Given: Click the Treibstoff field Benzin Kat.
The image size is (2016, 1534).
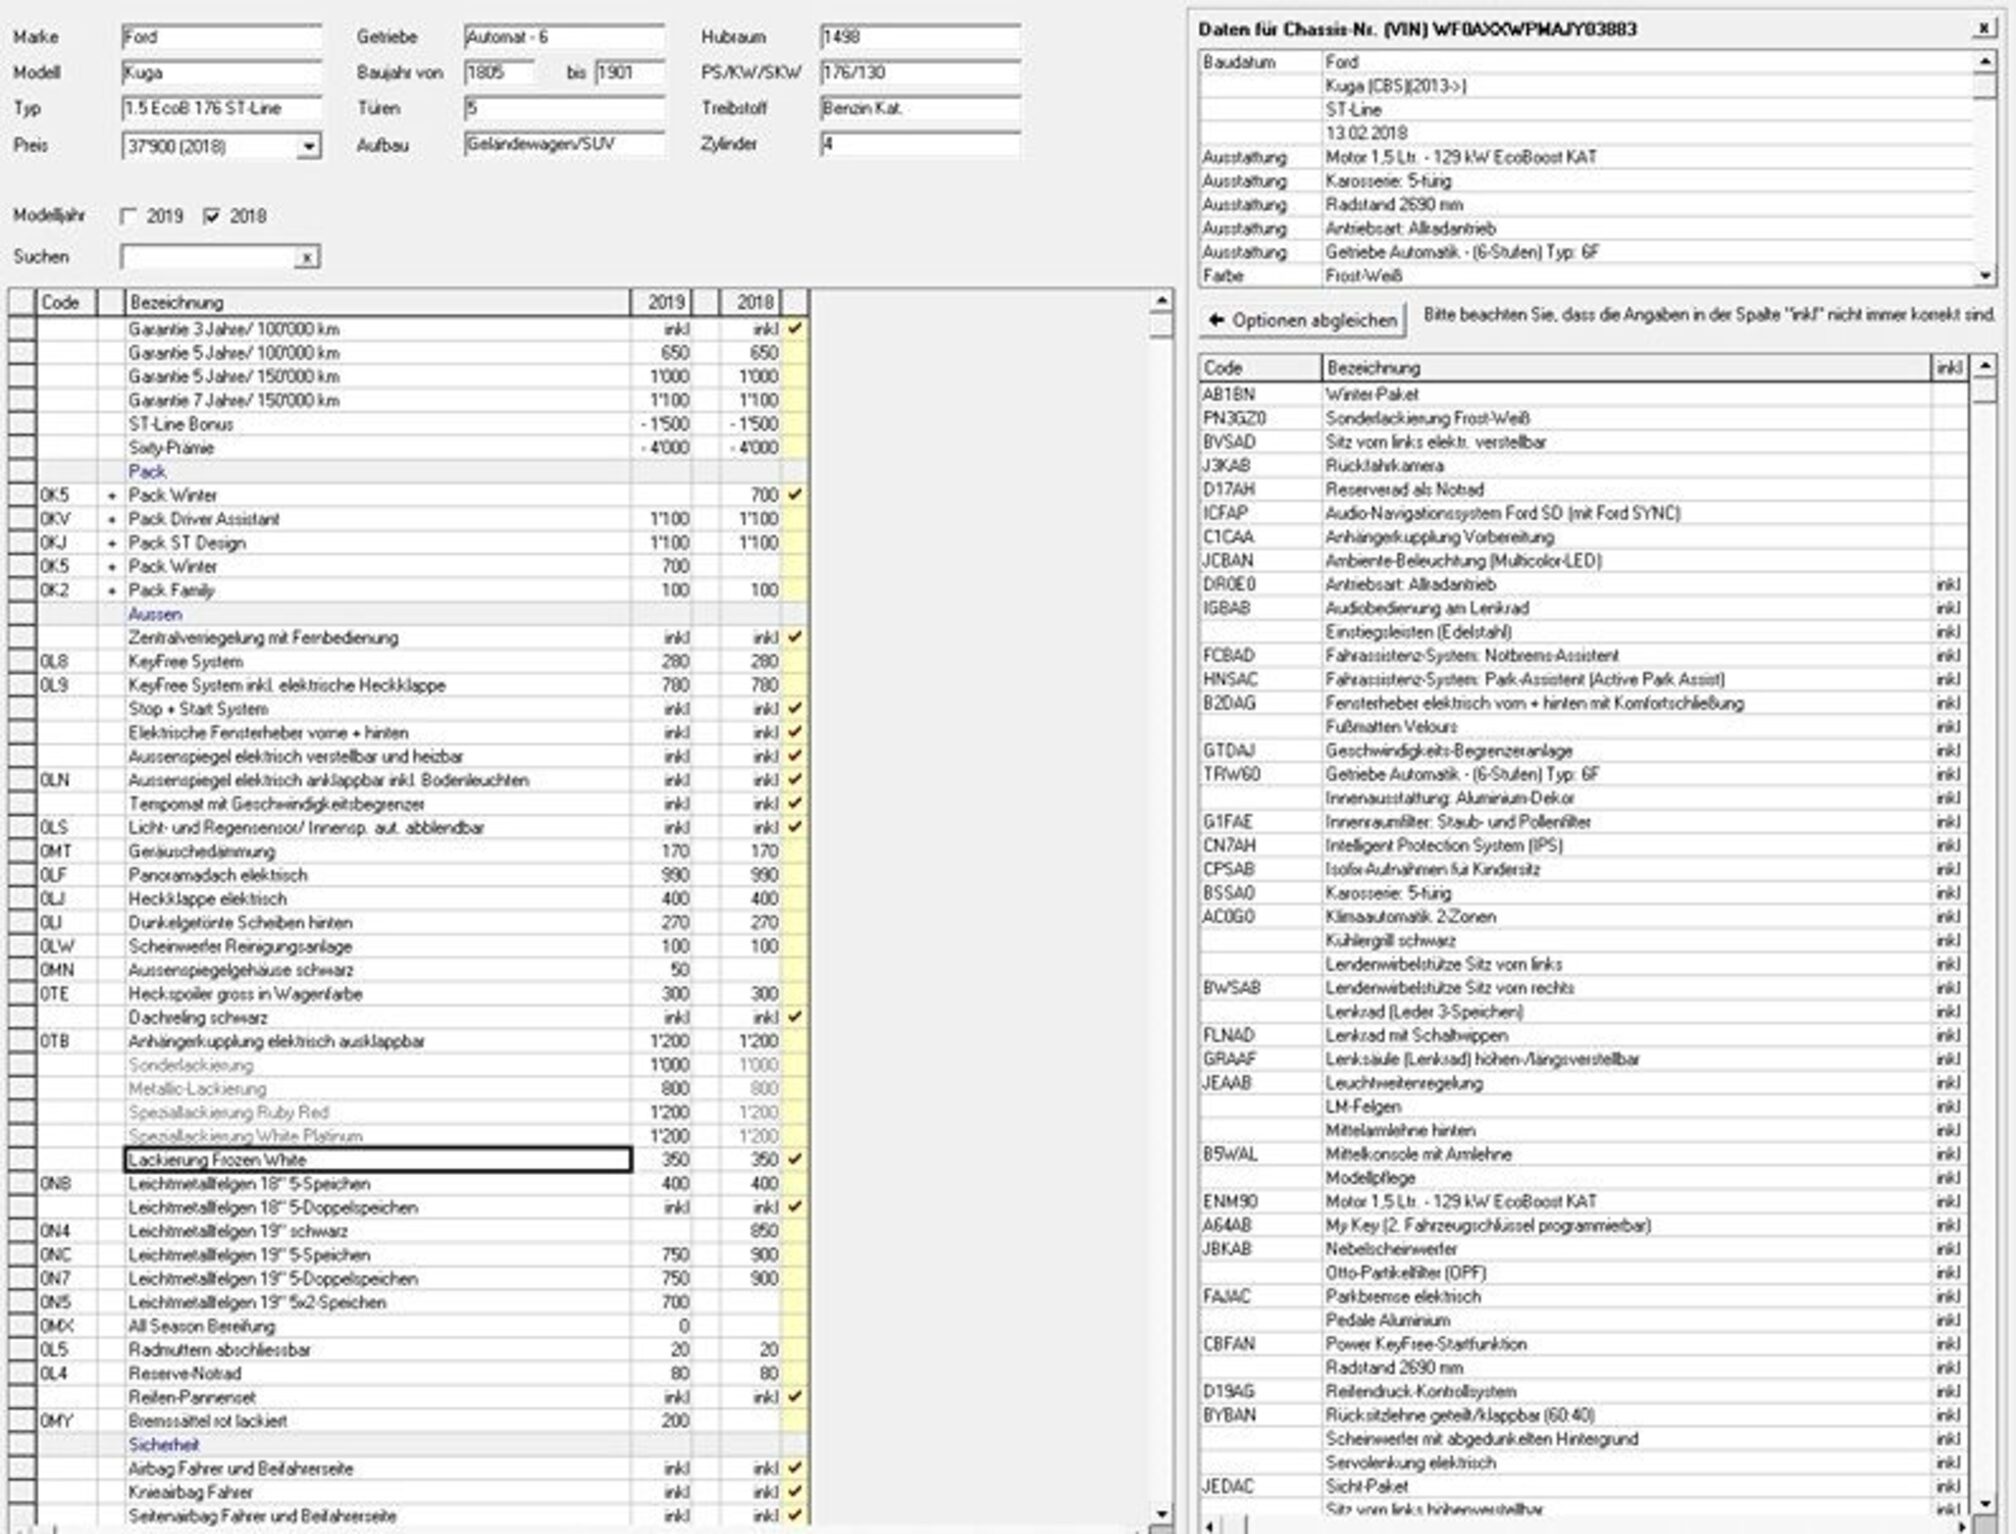Looking at the screenshot, I should pos(919,108).
